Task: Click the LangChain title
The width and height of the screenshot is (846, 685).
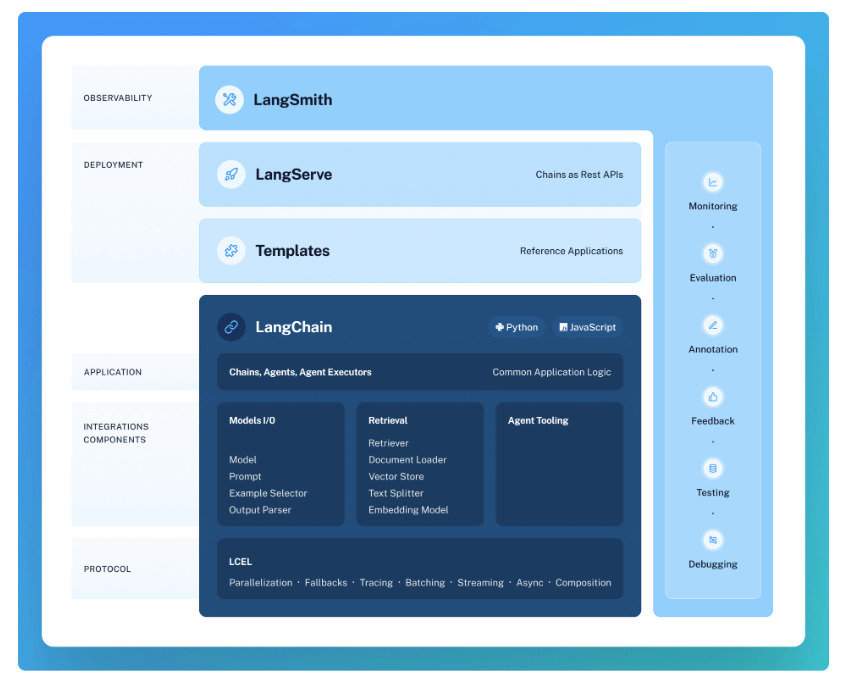Action: (x=294, y=327)
